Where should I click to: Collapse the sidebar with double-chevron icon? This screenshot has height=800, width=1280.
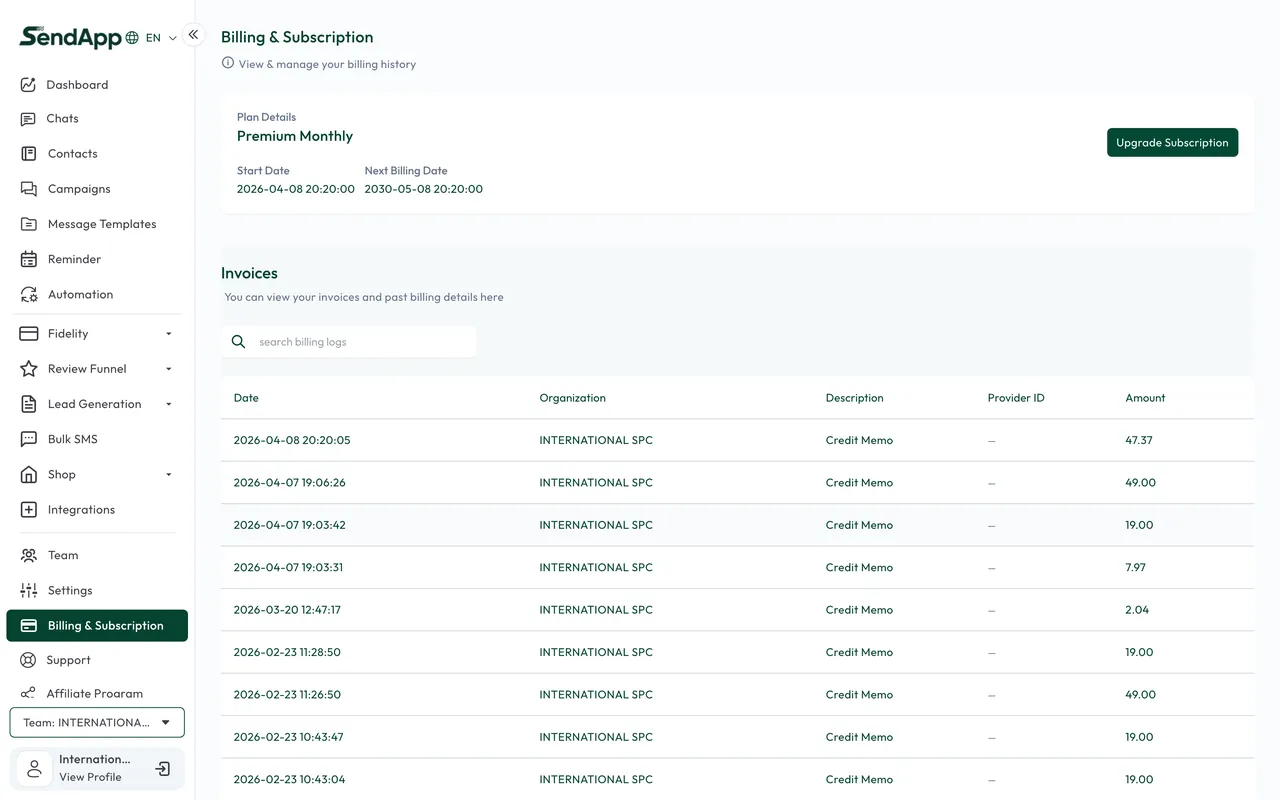[x=193, y=35]
